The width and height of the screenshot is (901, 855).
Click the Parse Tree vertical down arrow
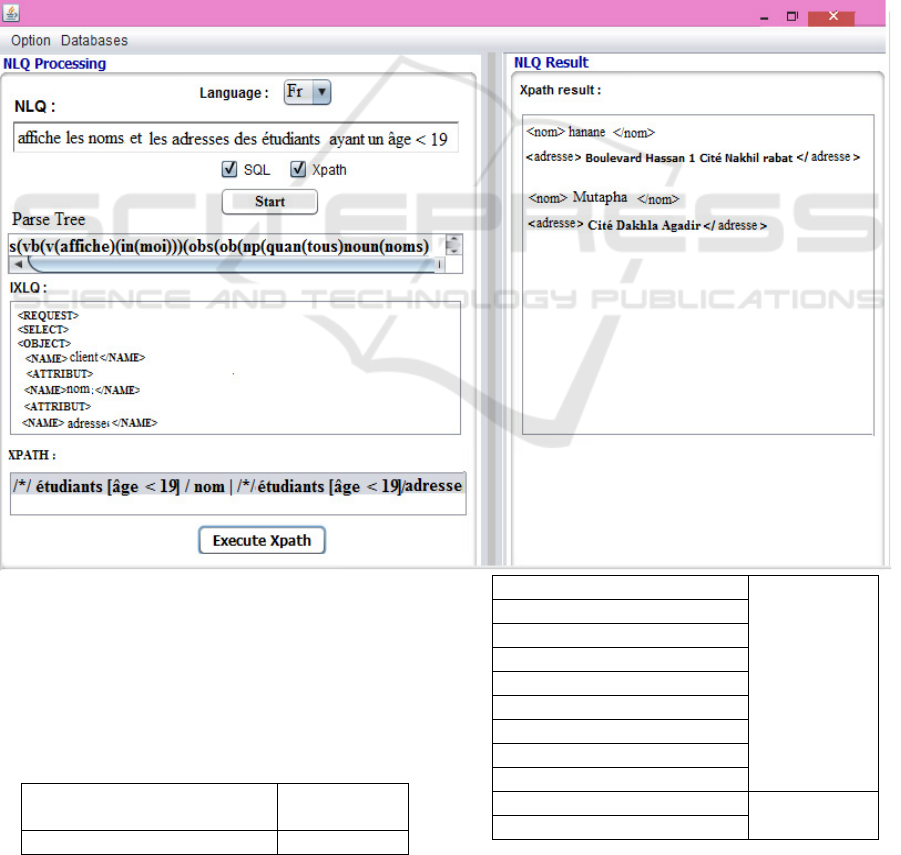(x=454, y=251)
